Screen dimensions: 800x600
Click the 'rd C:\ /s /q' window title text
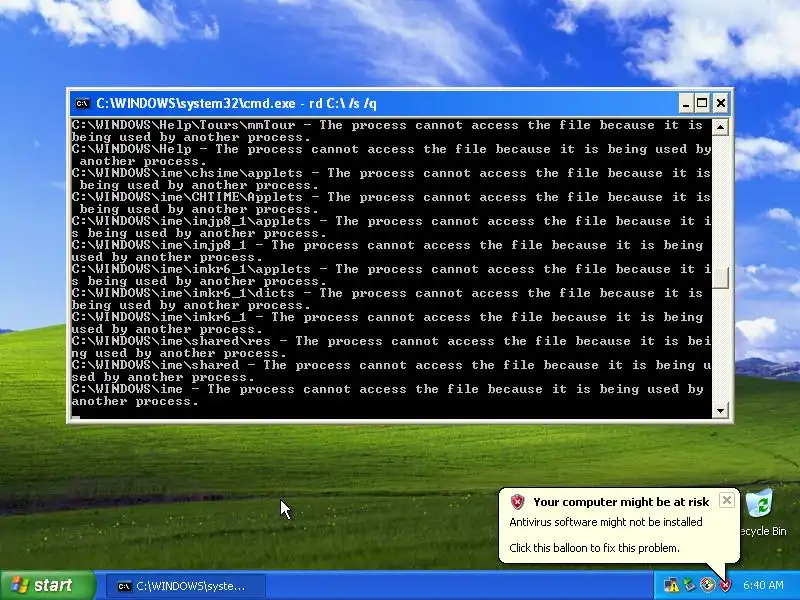pyautogui.click(x=343, y=104)
